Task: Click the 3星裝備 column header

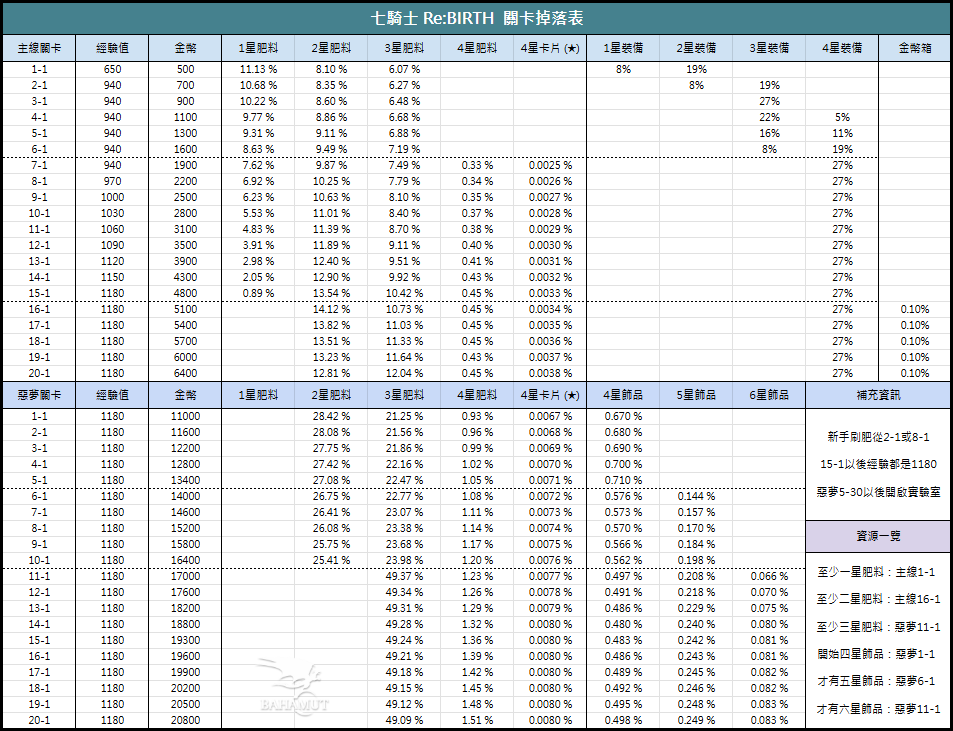Action: coord(769,48)
